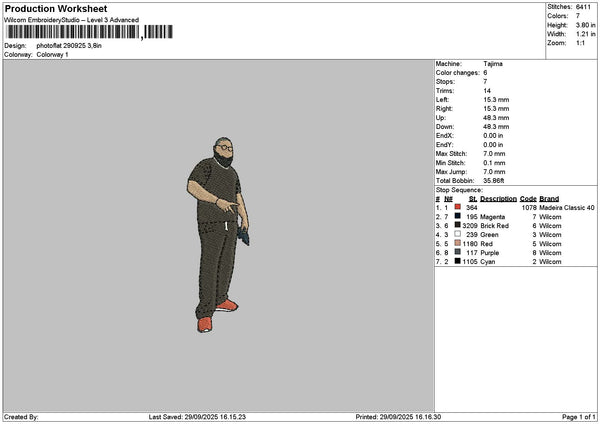Viewport: 600px width, 424px height.
Task: Click the tan swatch in the Red row
Action: tap(458, 243)
